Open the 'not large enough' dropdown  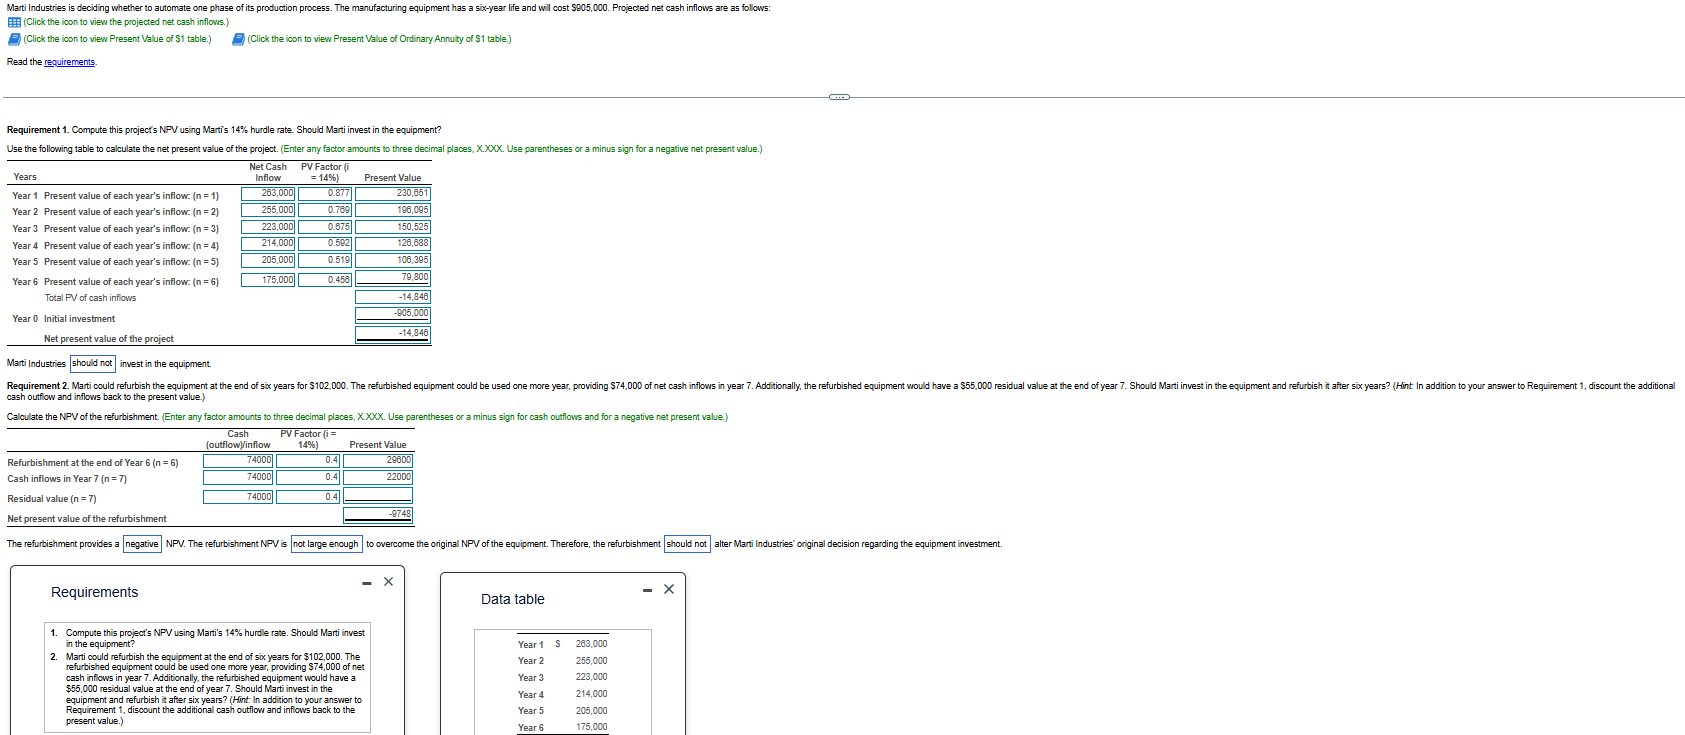point(326,544)
